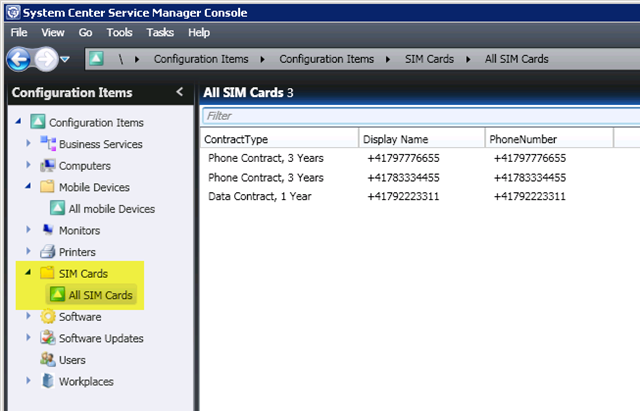This screenshot has width=640, height=411.
Task: Click the Computers icon in tree
Action: (47, 166)
